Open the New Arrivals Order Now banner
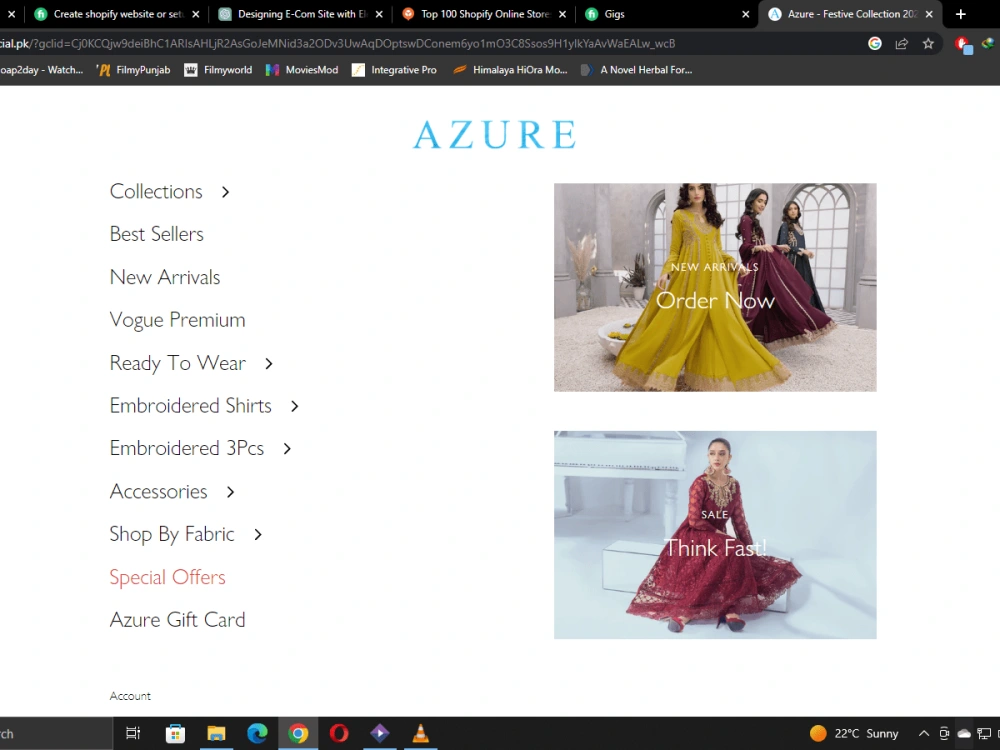This screenshot has width=1000, height=750. [x=715, y=288]
